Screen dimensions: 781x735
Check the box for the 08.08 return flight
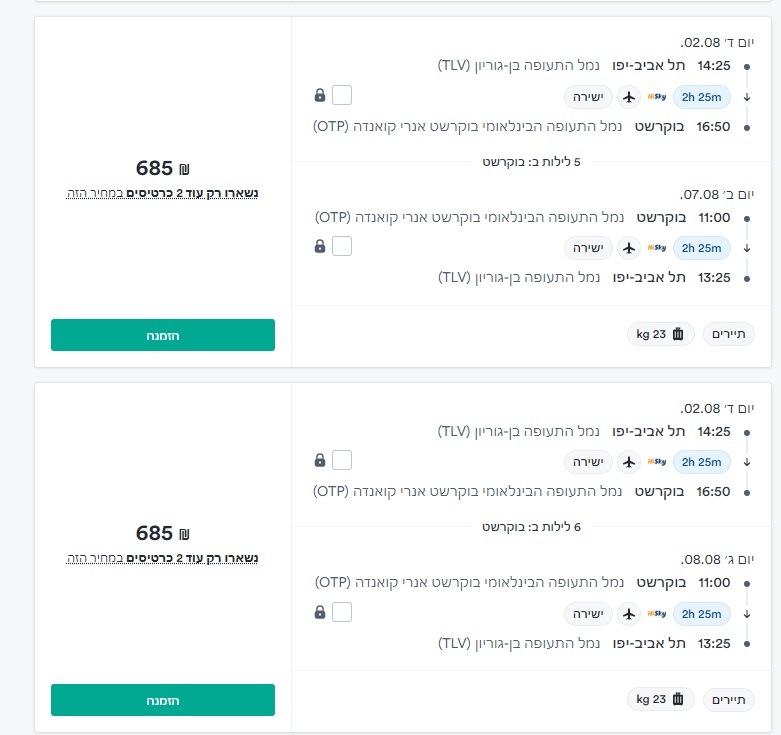342,612
